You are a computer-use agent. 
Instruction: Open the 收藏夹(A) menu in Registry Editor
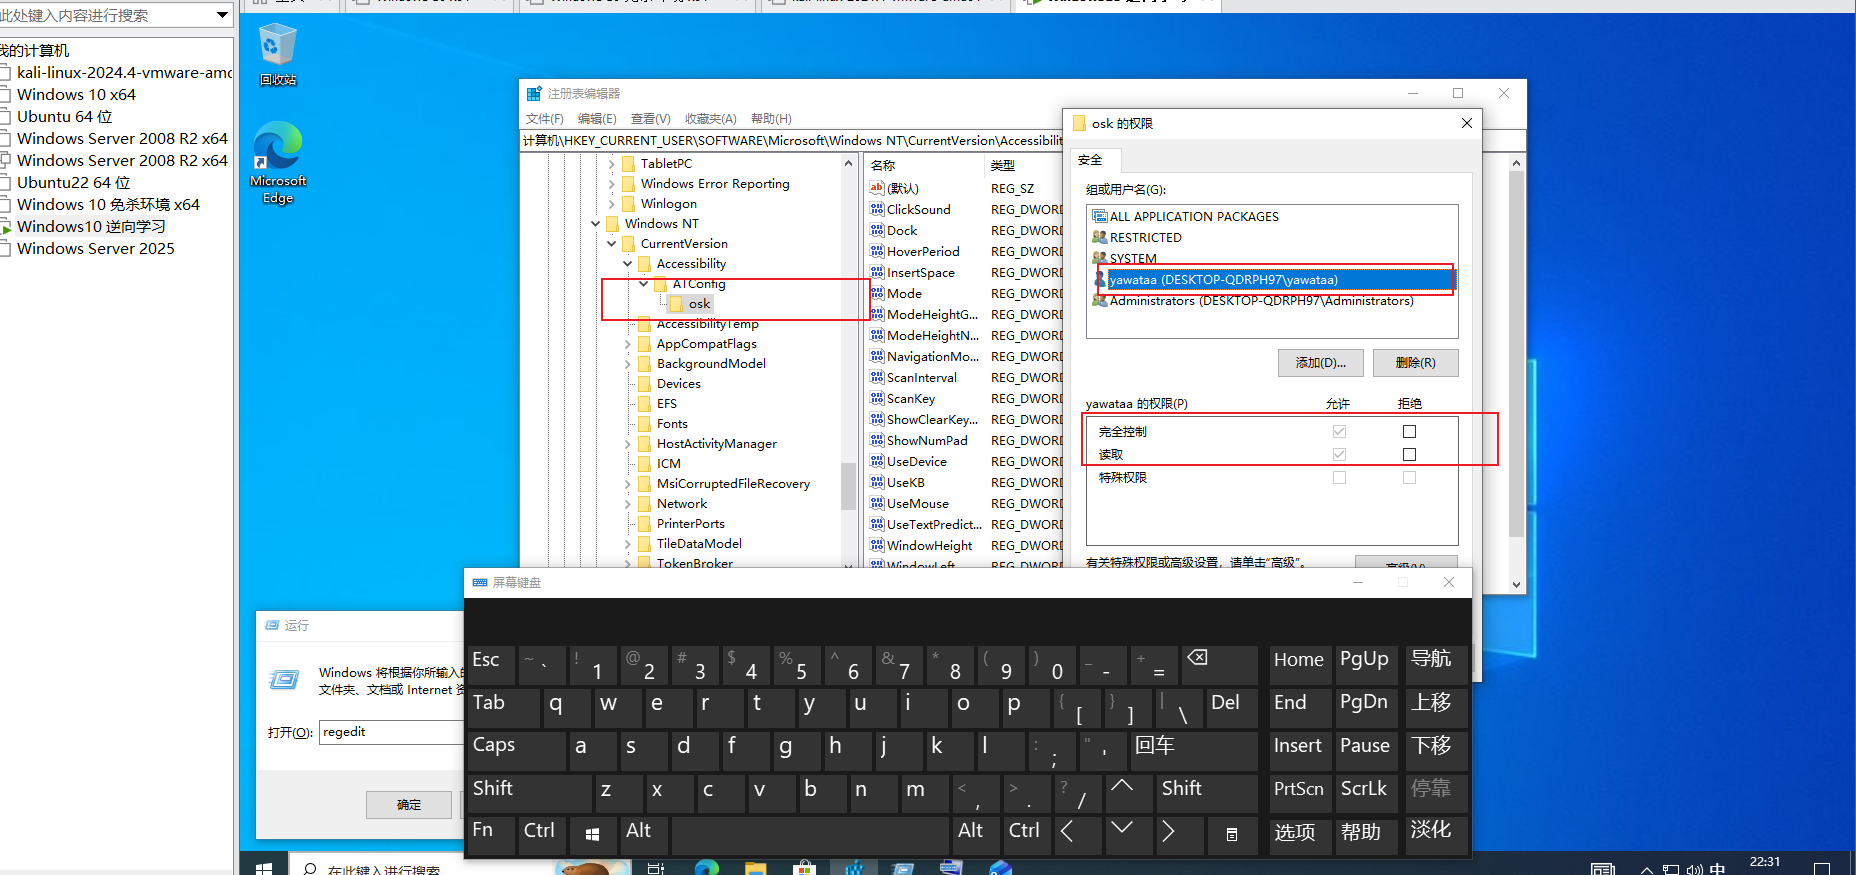coord(710,119)
